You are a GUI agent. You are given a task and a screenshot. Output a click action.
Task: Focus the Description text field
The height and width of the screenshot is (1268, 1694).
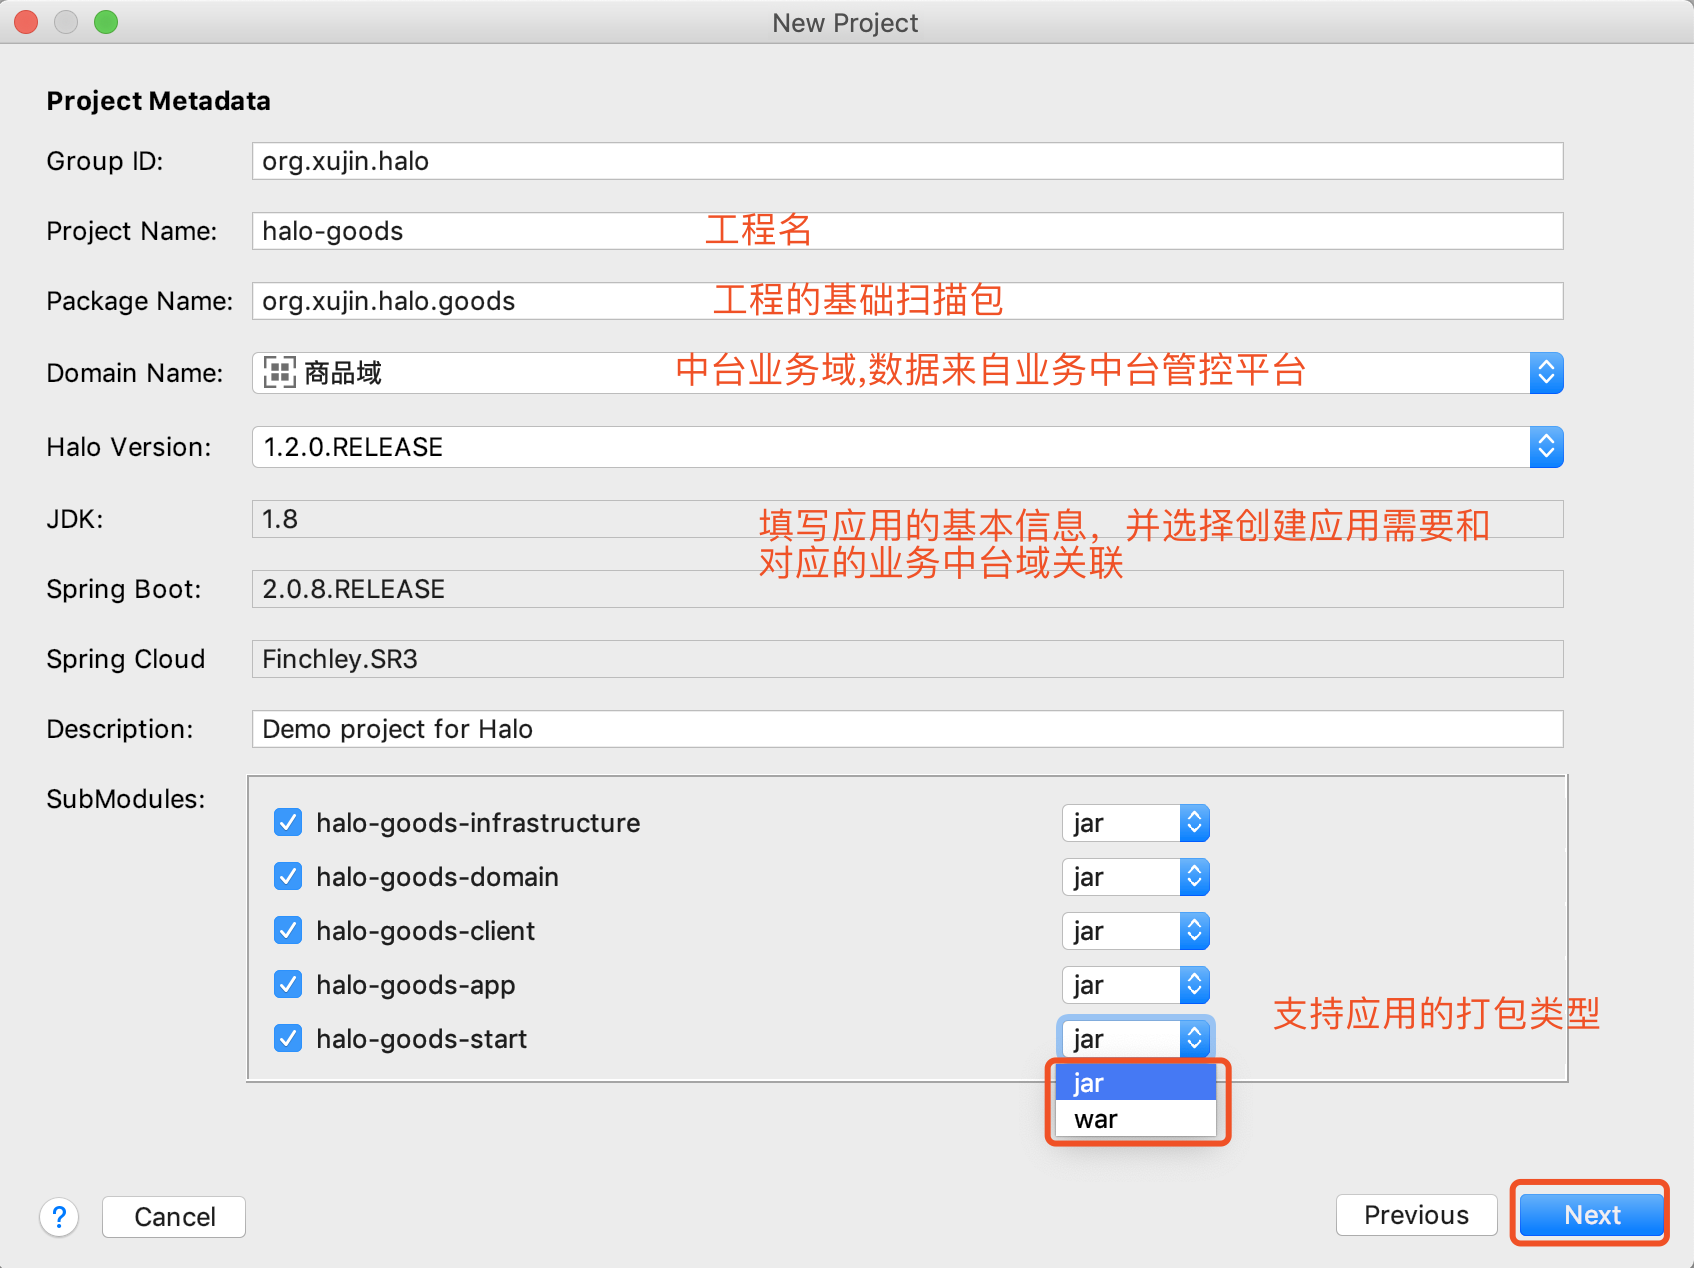coord(906,729)
